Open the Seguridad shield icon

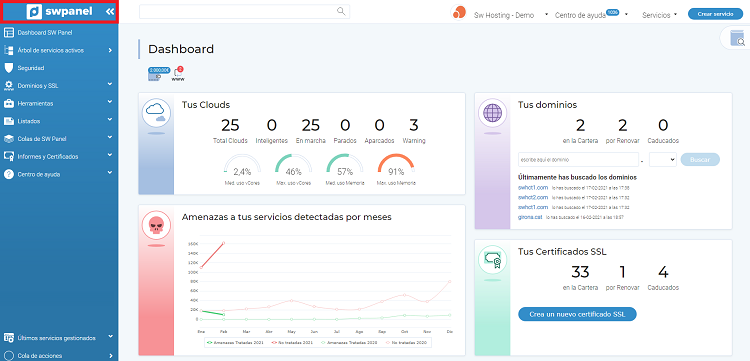point(8,68)
